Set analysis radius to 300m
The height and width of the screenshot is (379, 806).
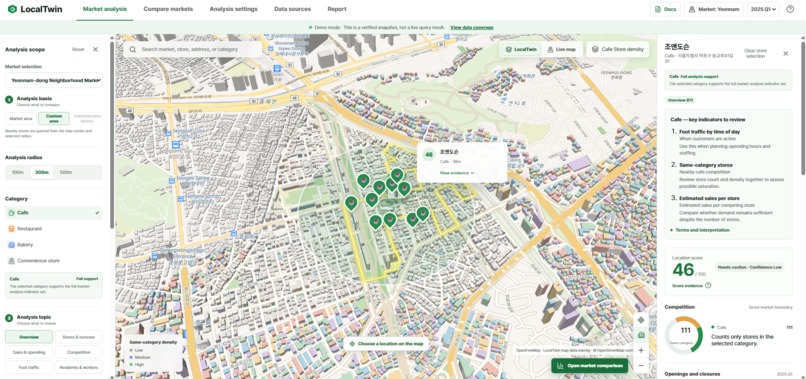click(x=42, y=172)
